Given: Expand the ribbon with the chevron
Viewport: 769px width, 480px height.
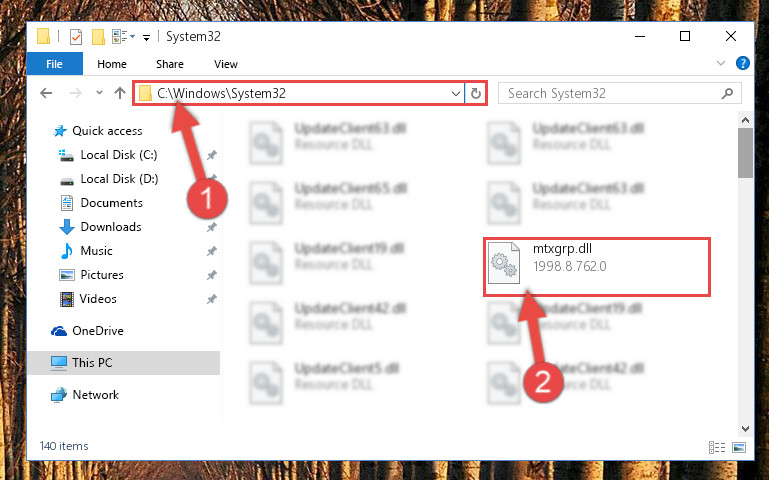Looking at the screenshot, I should coord(720,63).
